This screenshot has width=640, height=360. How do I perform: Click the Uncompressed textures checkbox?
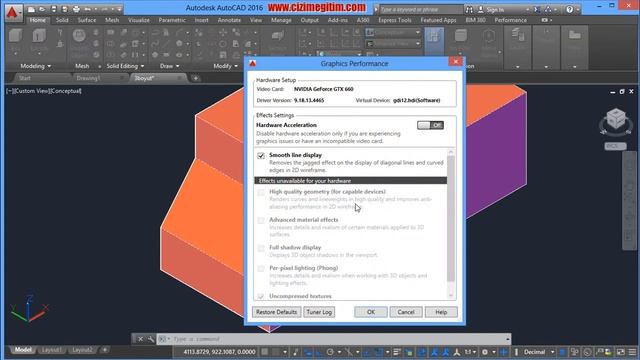click(x=261, y=296)
